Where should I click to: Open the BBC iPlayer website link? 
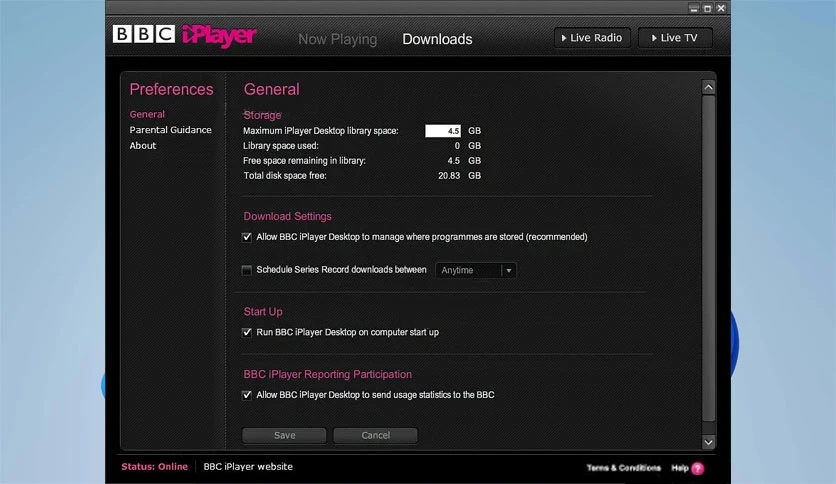pyautogui.click(x=248, y=466)
